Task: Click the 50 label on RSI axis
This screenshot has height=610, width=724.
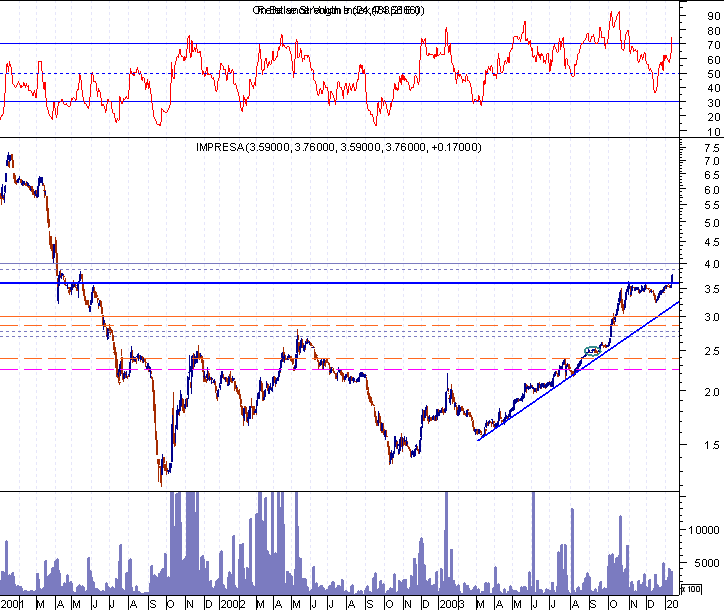Action: click(713, 74)
